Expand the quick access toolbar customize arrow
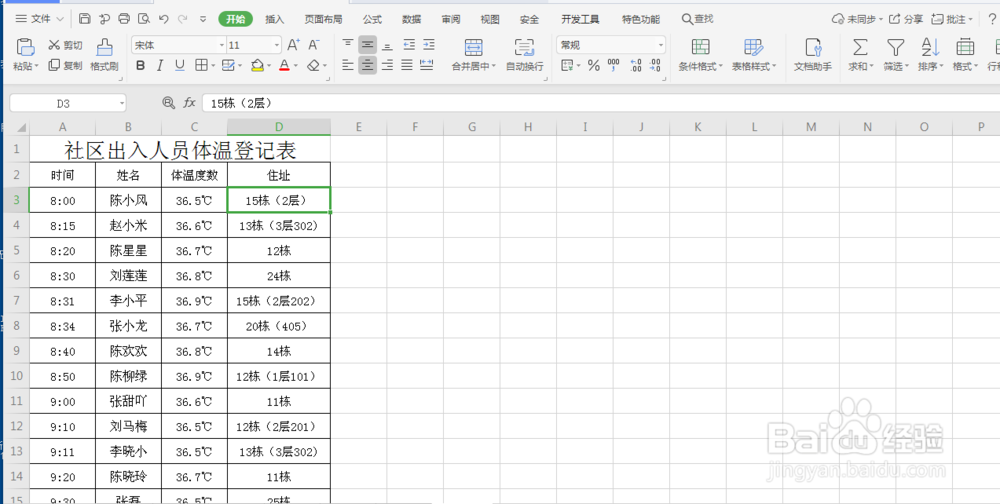This screenshot has height=504, width=1000. 203,19
